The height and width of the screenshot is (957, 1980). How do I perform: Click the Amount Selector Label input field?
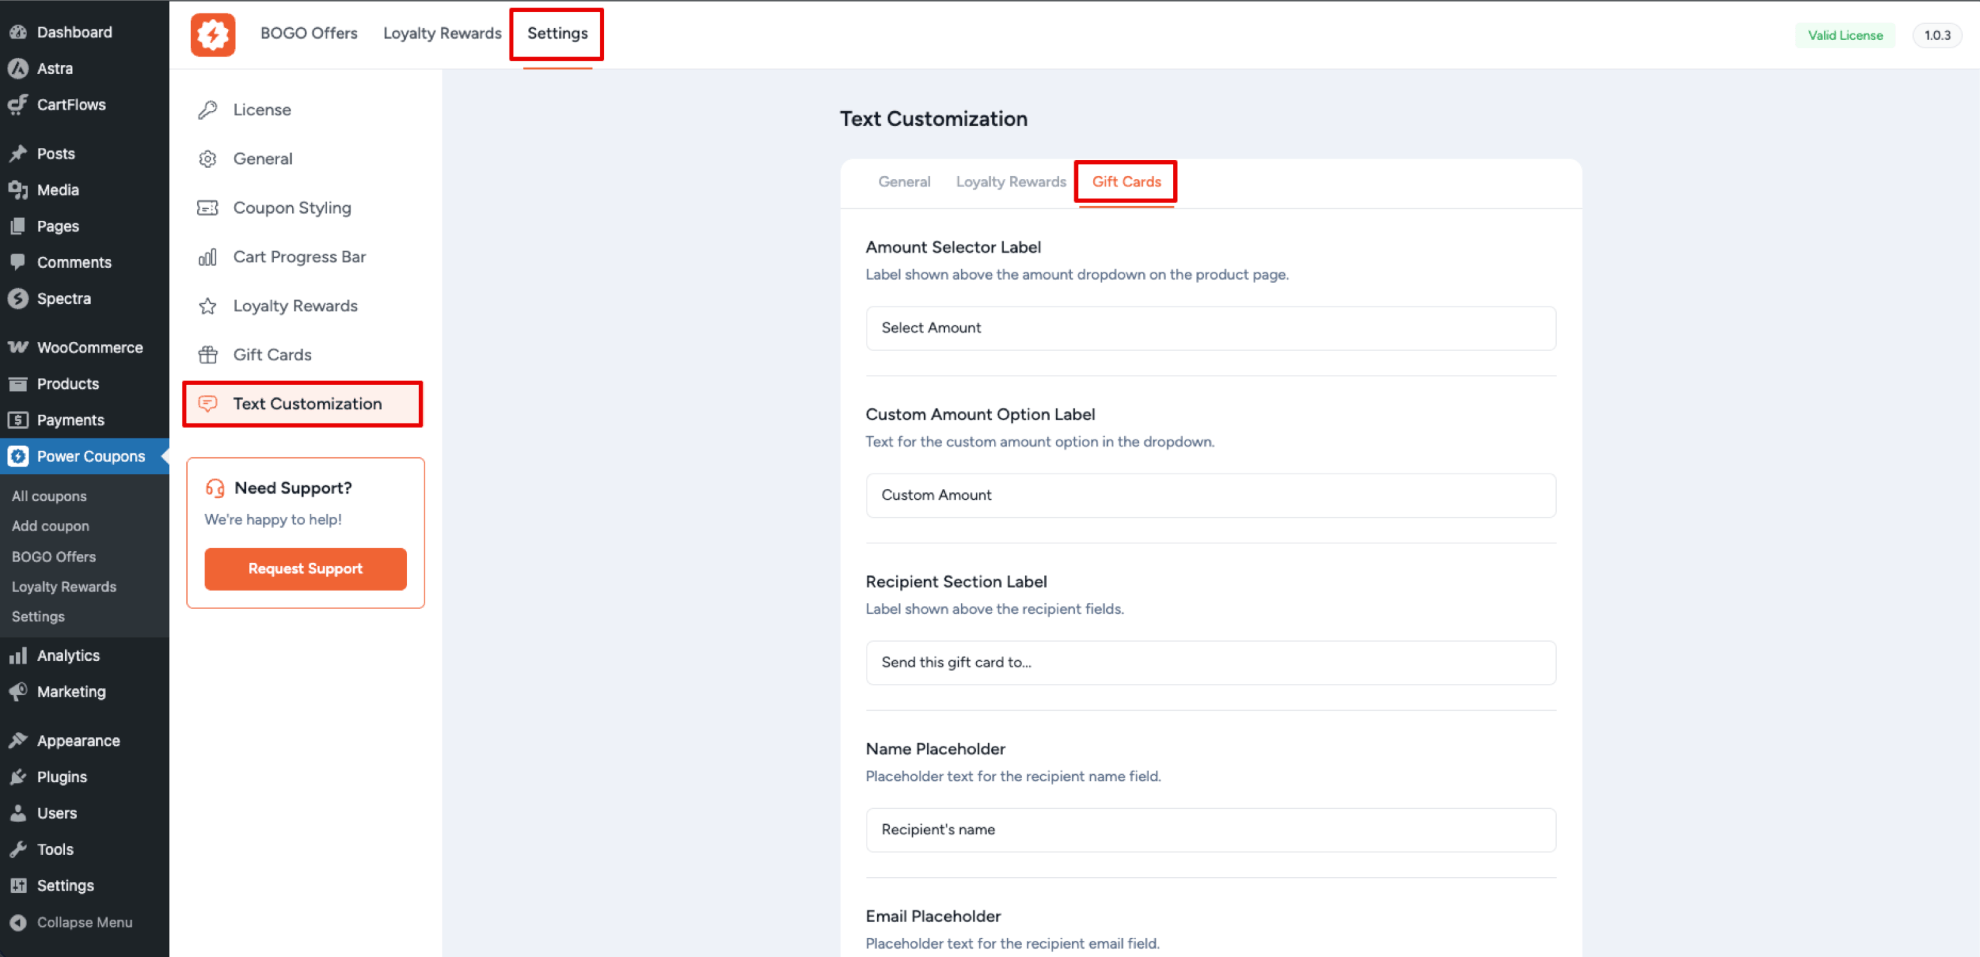click(x=1210, y=328)
